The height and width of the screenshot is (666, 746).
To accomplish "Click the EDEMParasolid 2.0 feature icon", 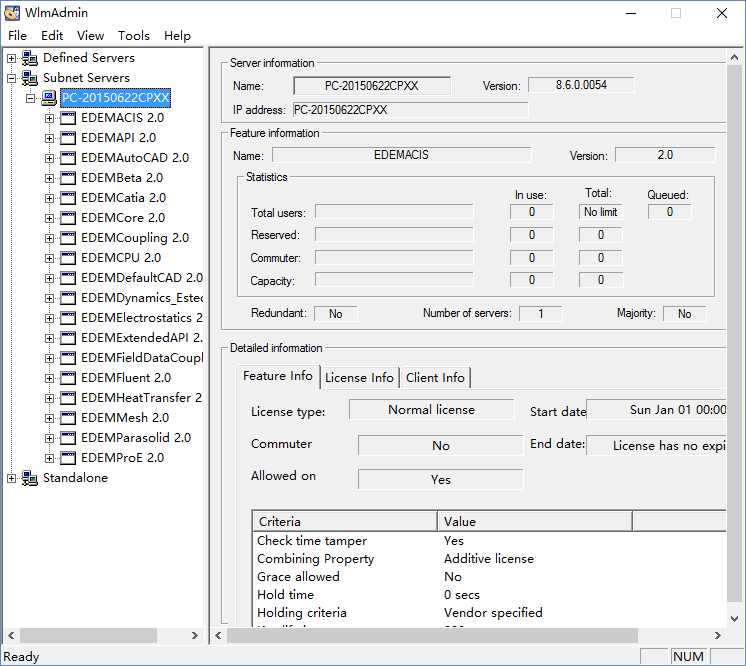I will (x=68, y=438).
